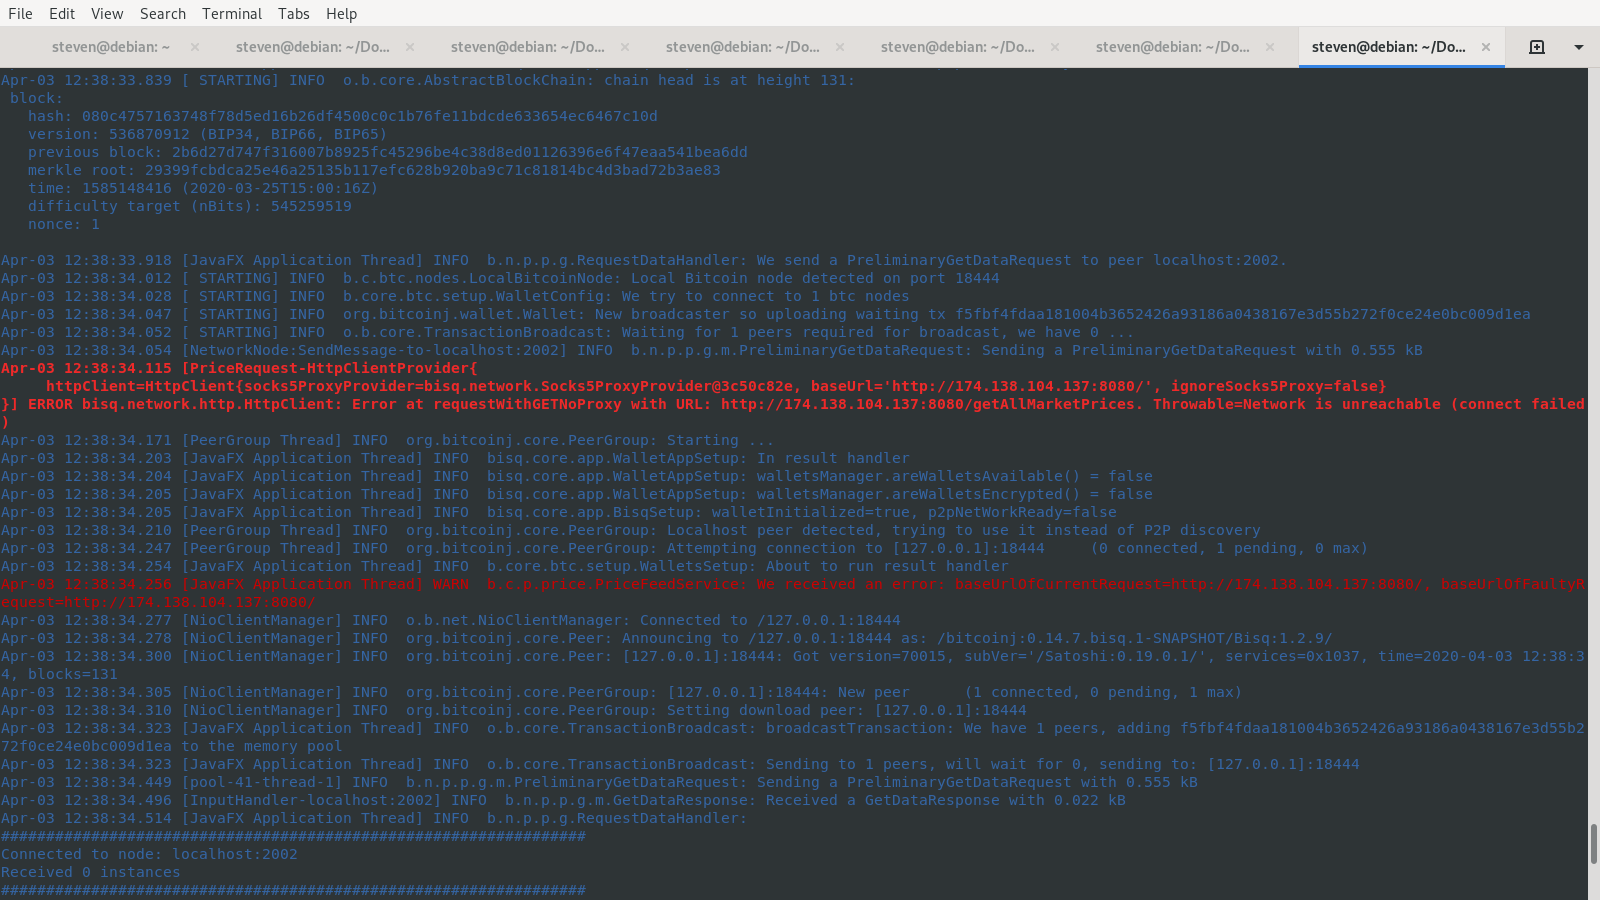Screen dimensions: 1600x900
Task: Click the 'difficulty target (nBits): 545259519' line
Action: [x=190, y=206]
